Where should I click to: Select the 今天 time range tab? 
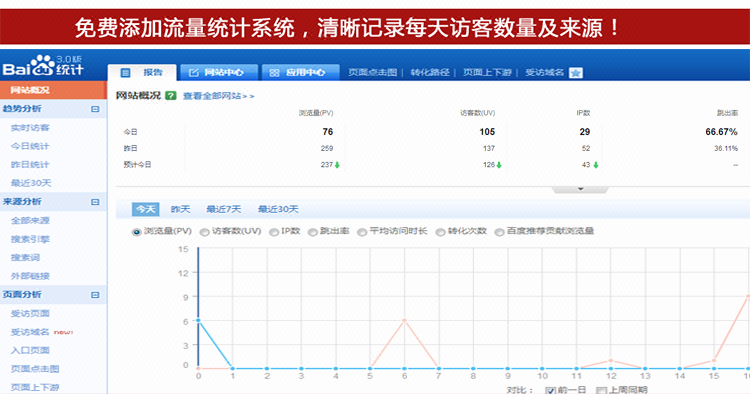pos(145,209)
